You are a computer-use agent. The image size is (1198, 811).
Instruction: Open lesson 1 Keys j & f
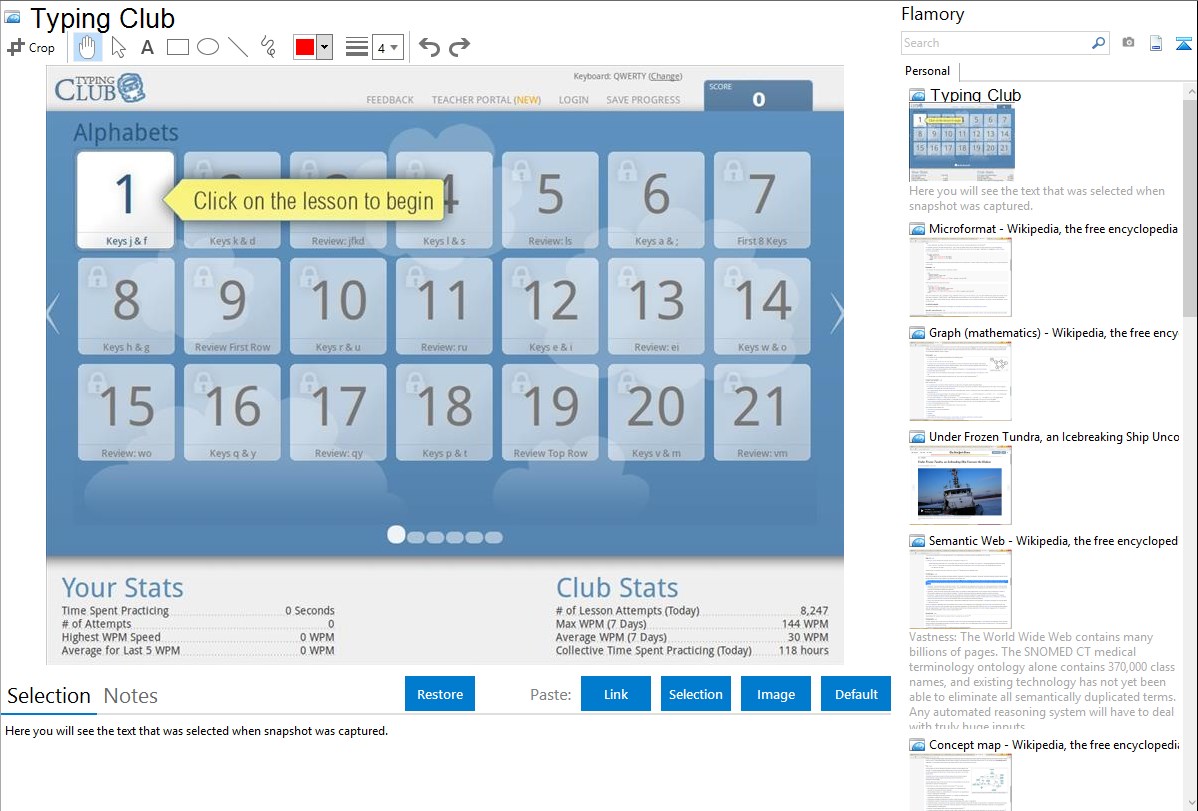[126, 200]
